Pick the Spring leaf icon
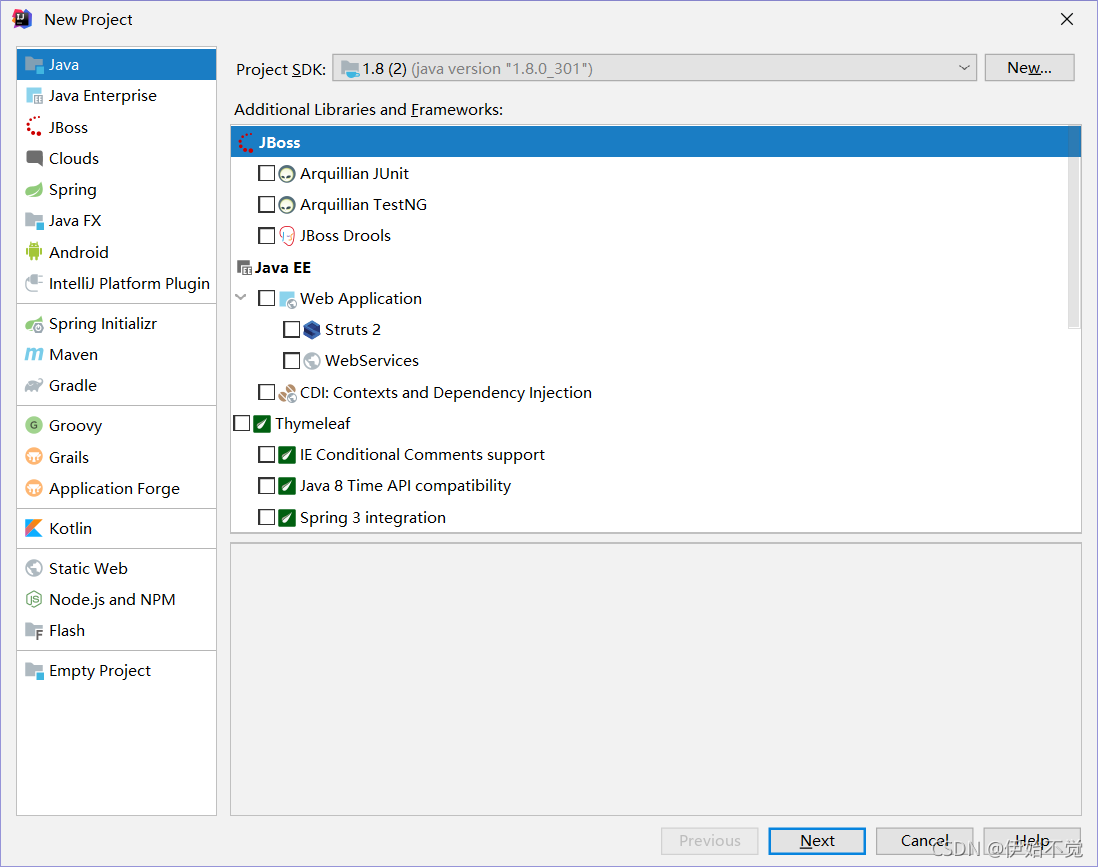The height and width of the screenshot is (867, 1098). (34, 189)
